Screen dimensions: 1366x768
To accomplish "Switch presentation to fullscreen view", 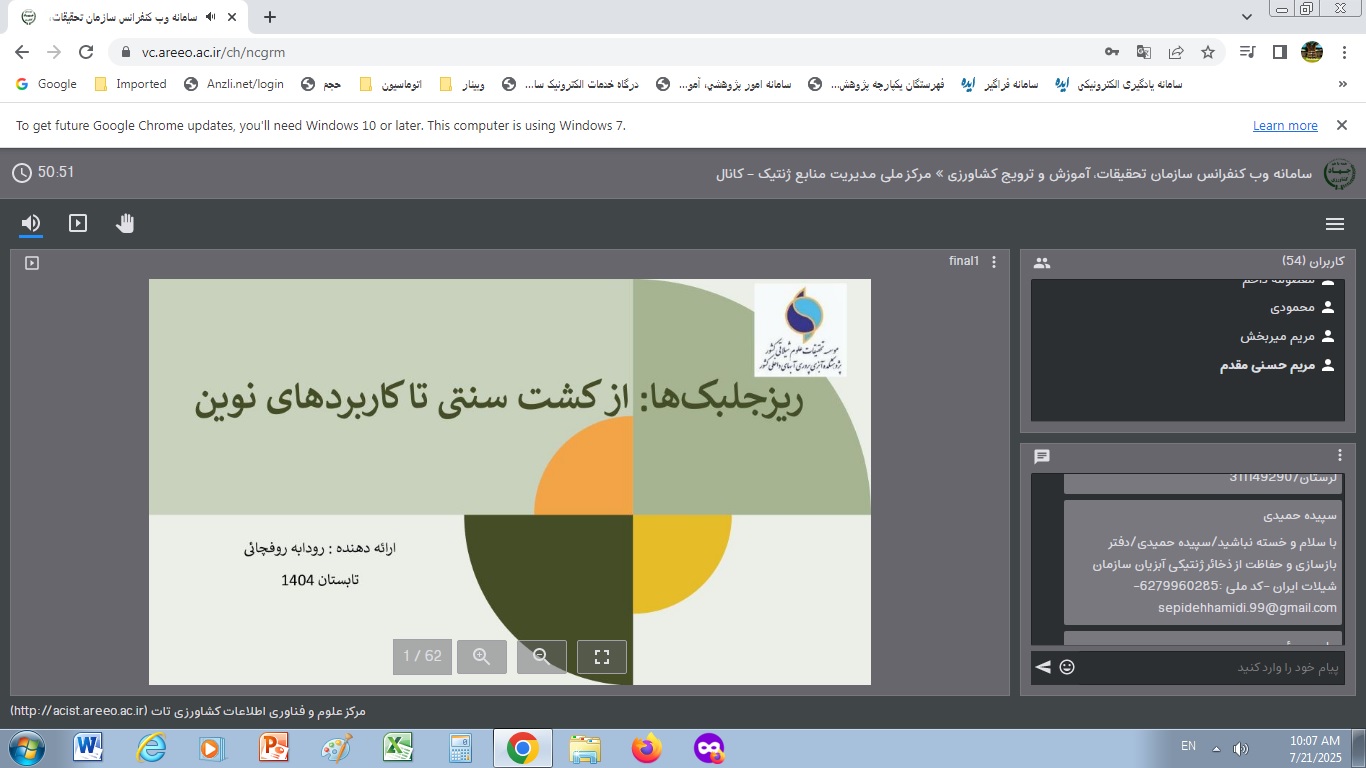I will [x=602, y=657].
